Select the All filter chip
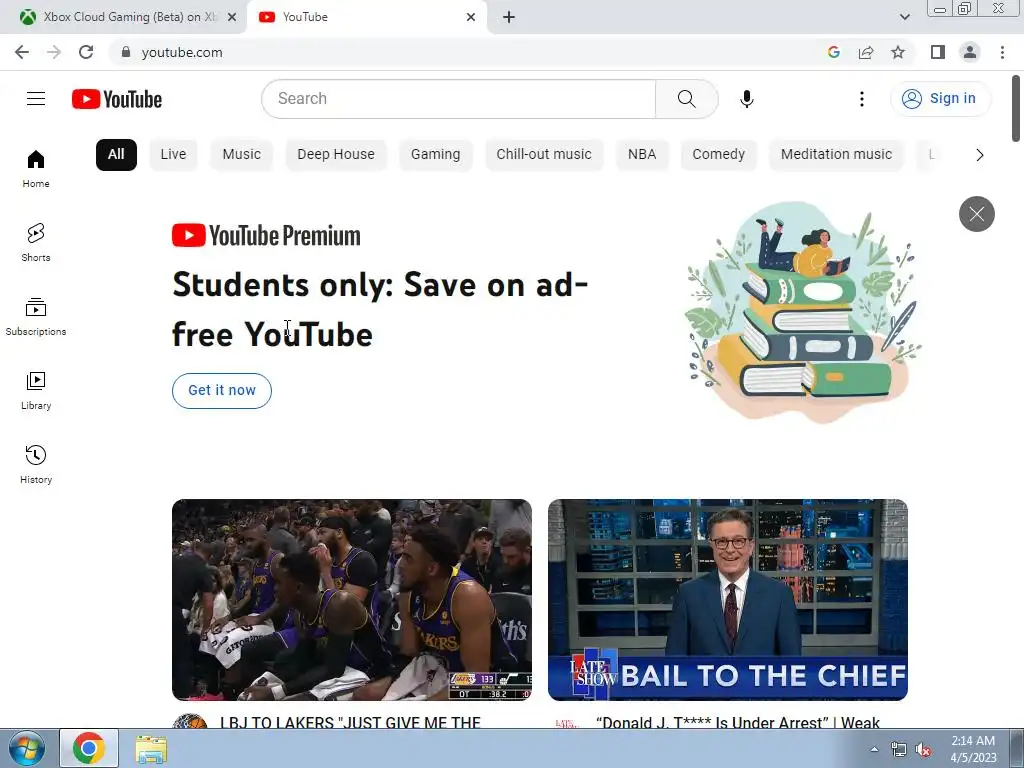Screen dimensions: 1024x768 pyautogui.click(x=116, y=155)
